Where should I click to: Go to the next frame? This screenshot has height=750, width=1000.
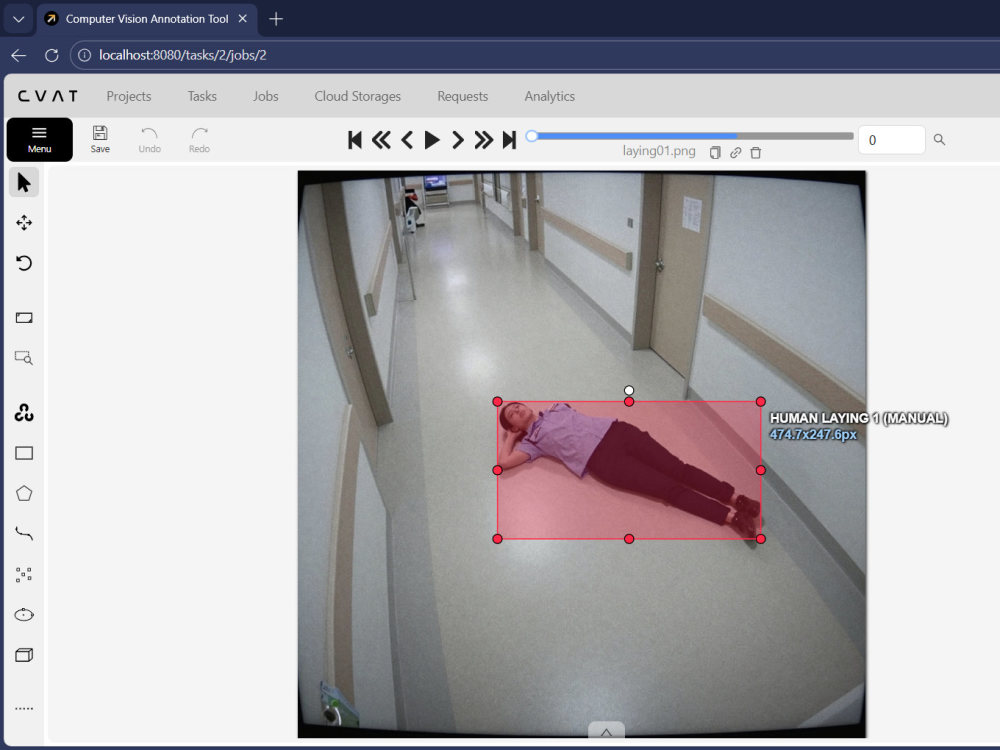(457, 140)
